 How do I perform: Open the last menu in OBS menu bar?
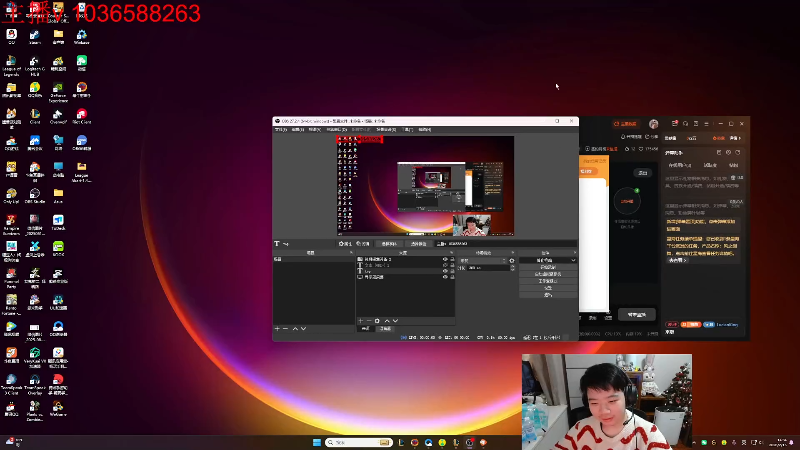click(424, 130)
